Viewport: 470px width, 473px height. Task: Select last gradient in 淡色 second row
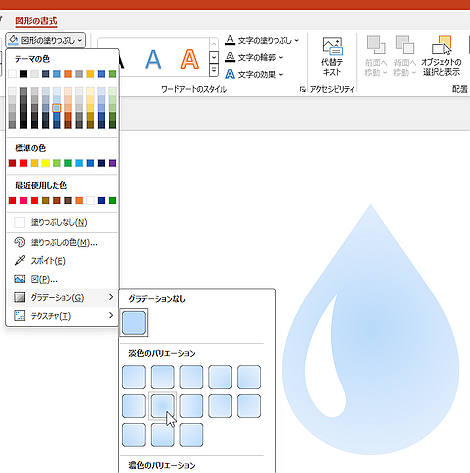tap(249, 406)
